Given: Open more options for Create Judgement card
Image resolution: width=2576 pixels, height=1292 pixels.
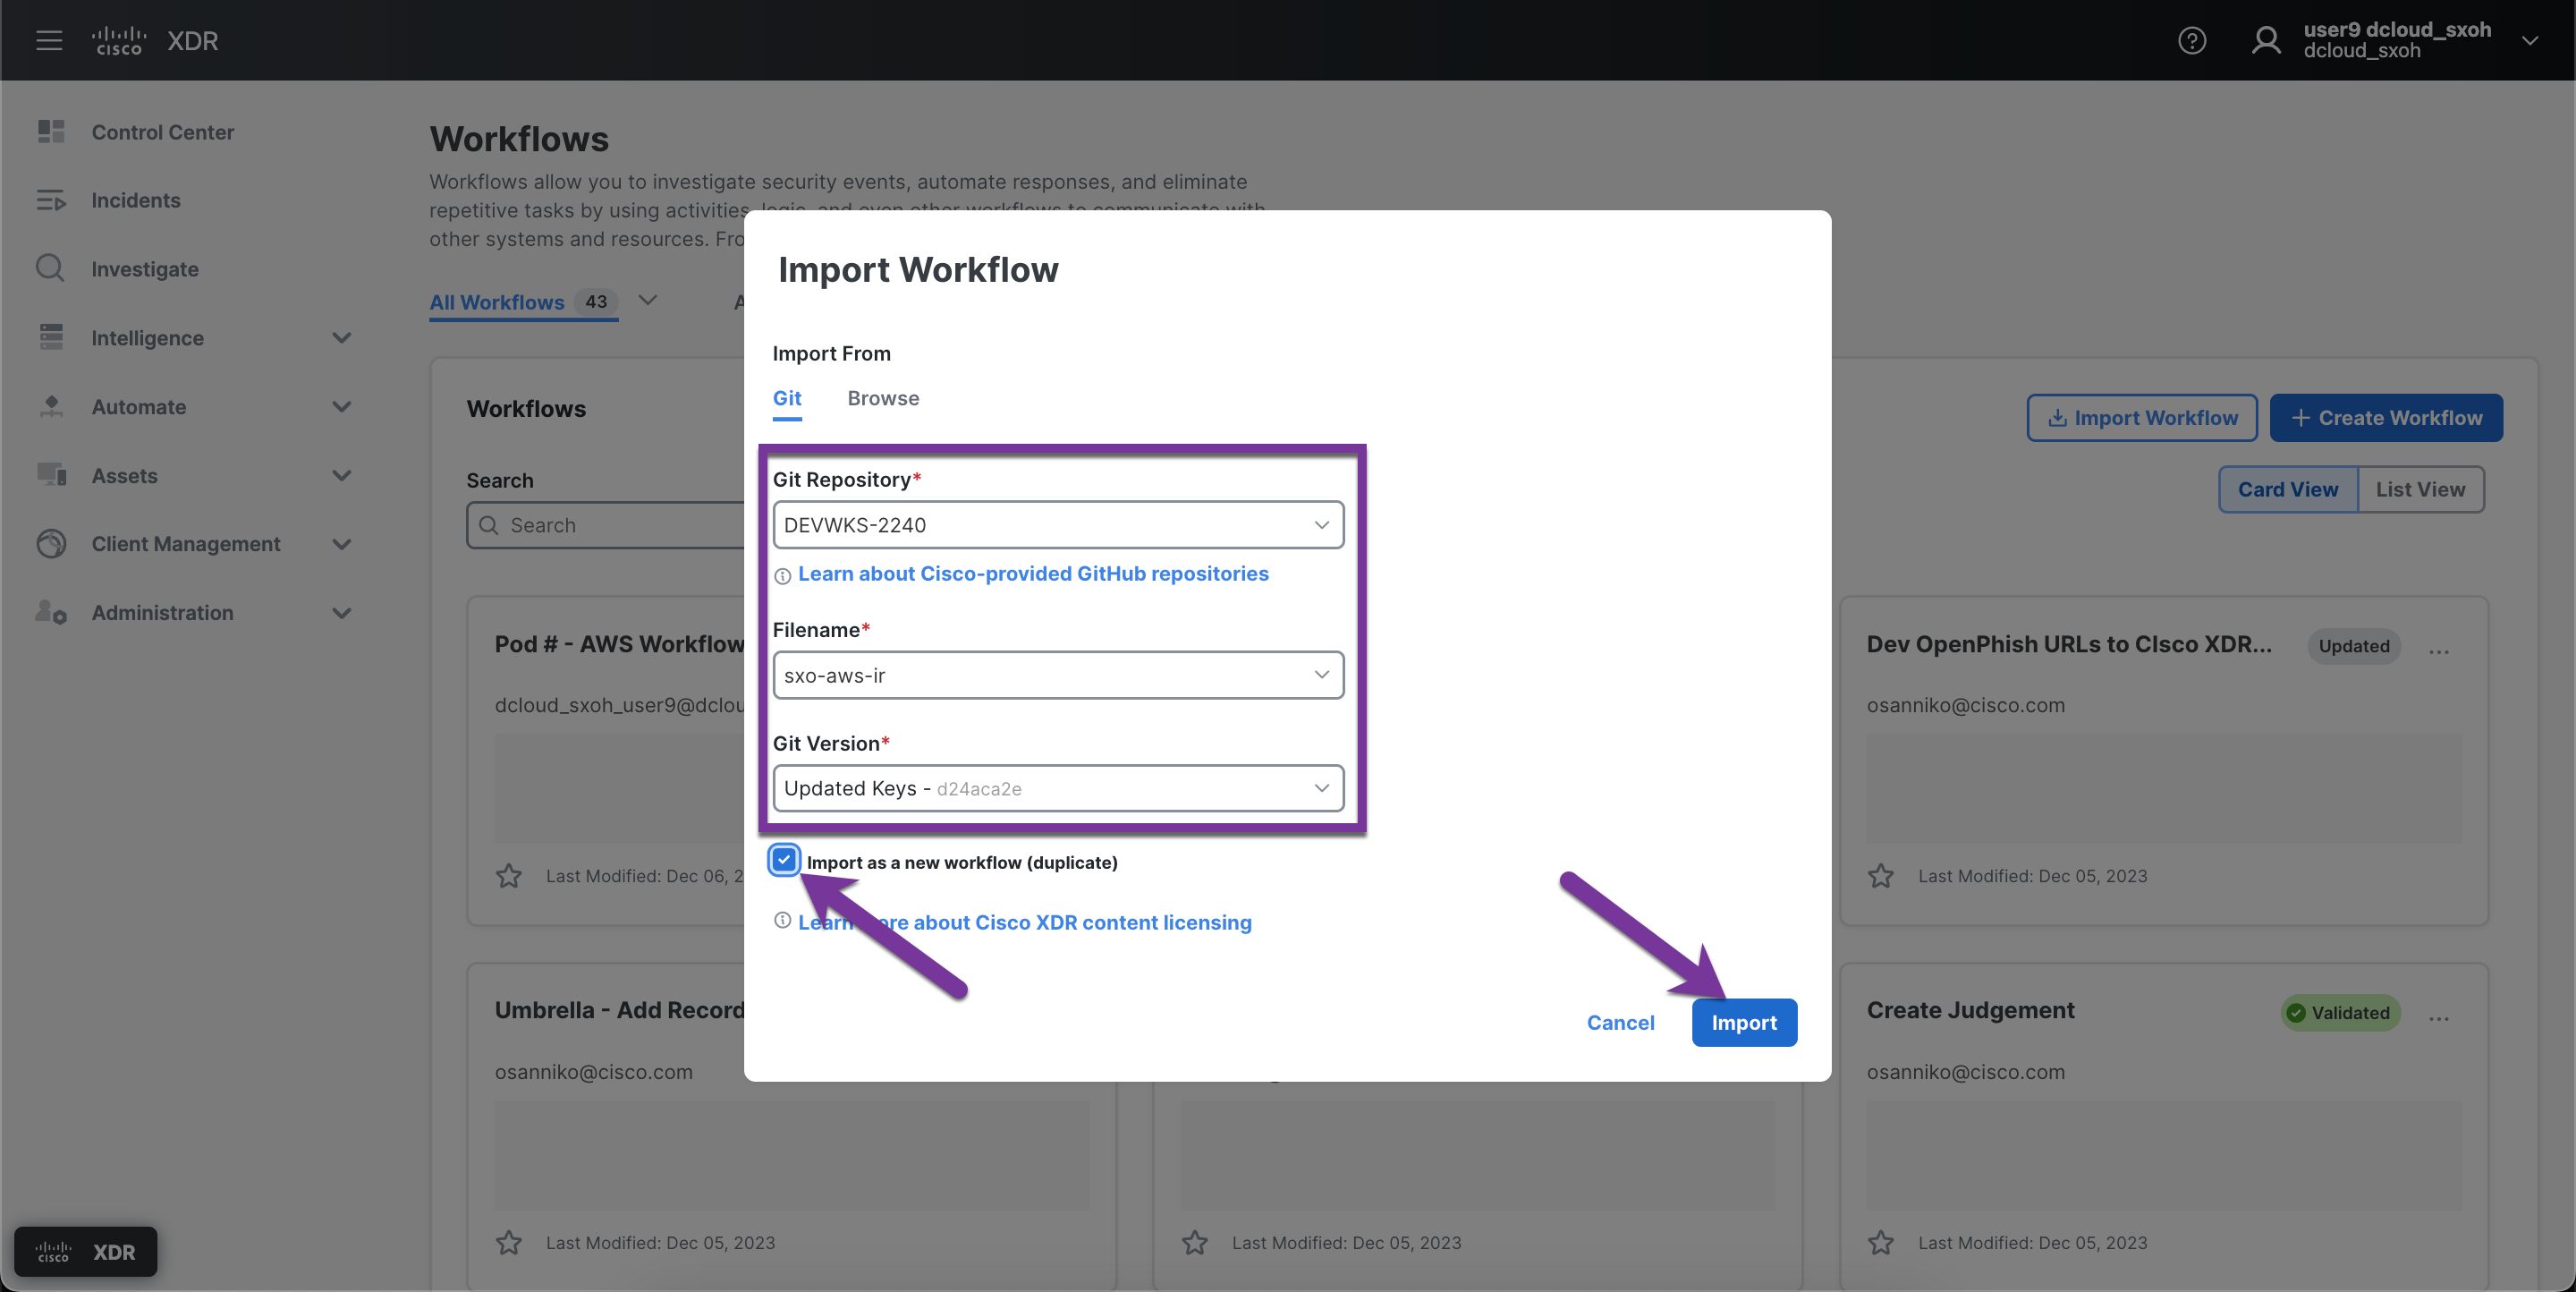Looking at the screenshot, I should coord(2439,1018).
